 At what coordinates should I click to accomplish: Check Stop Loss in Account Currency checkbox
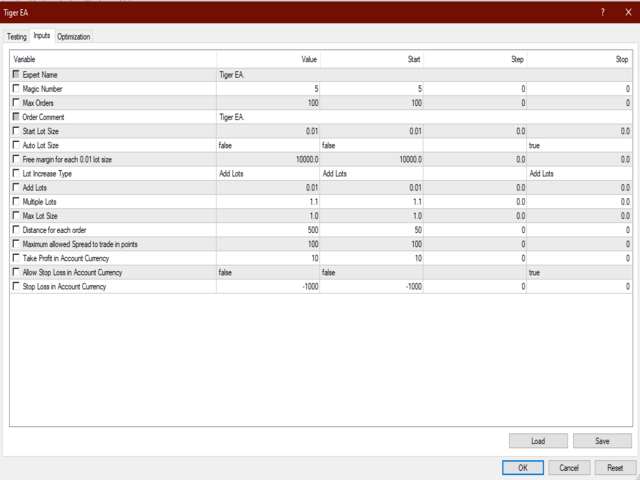16,286
